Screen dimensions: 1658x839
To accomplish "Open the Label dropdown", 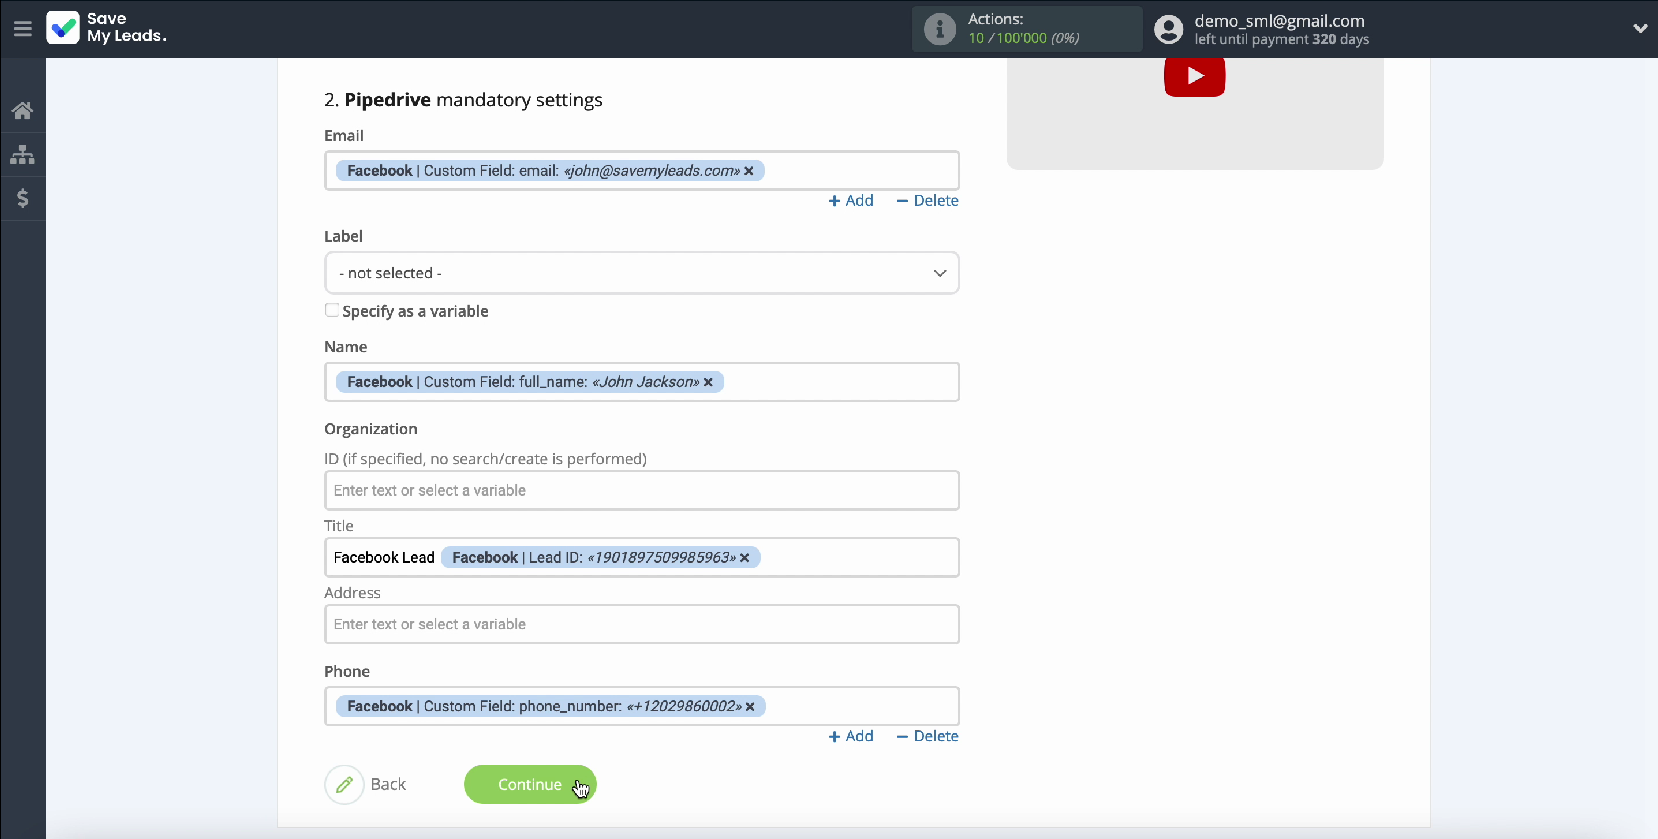I will pos(642,273).
